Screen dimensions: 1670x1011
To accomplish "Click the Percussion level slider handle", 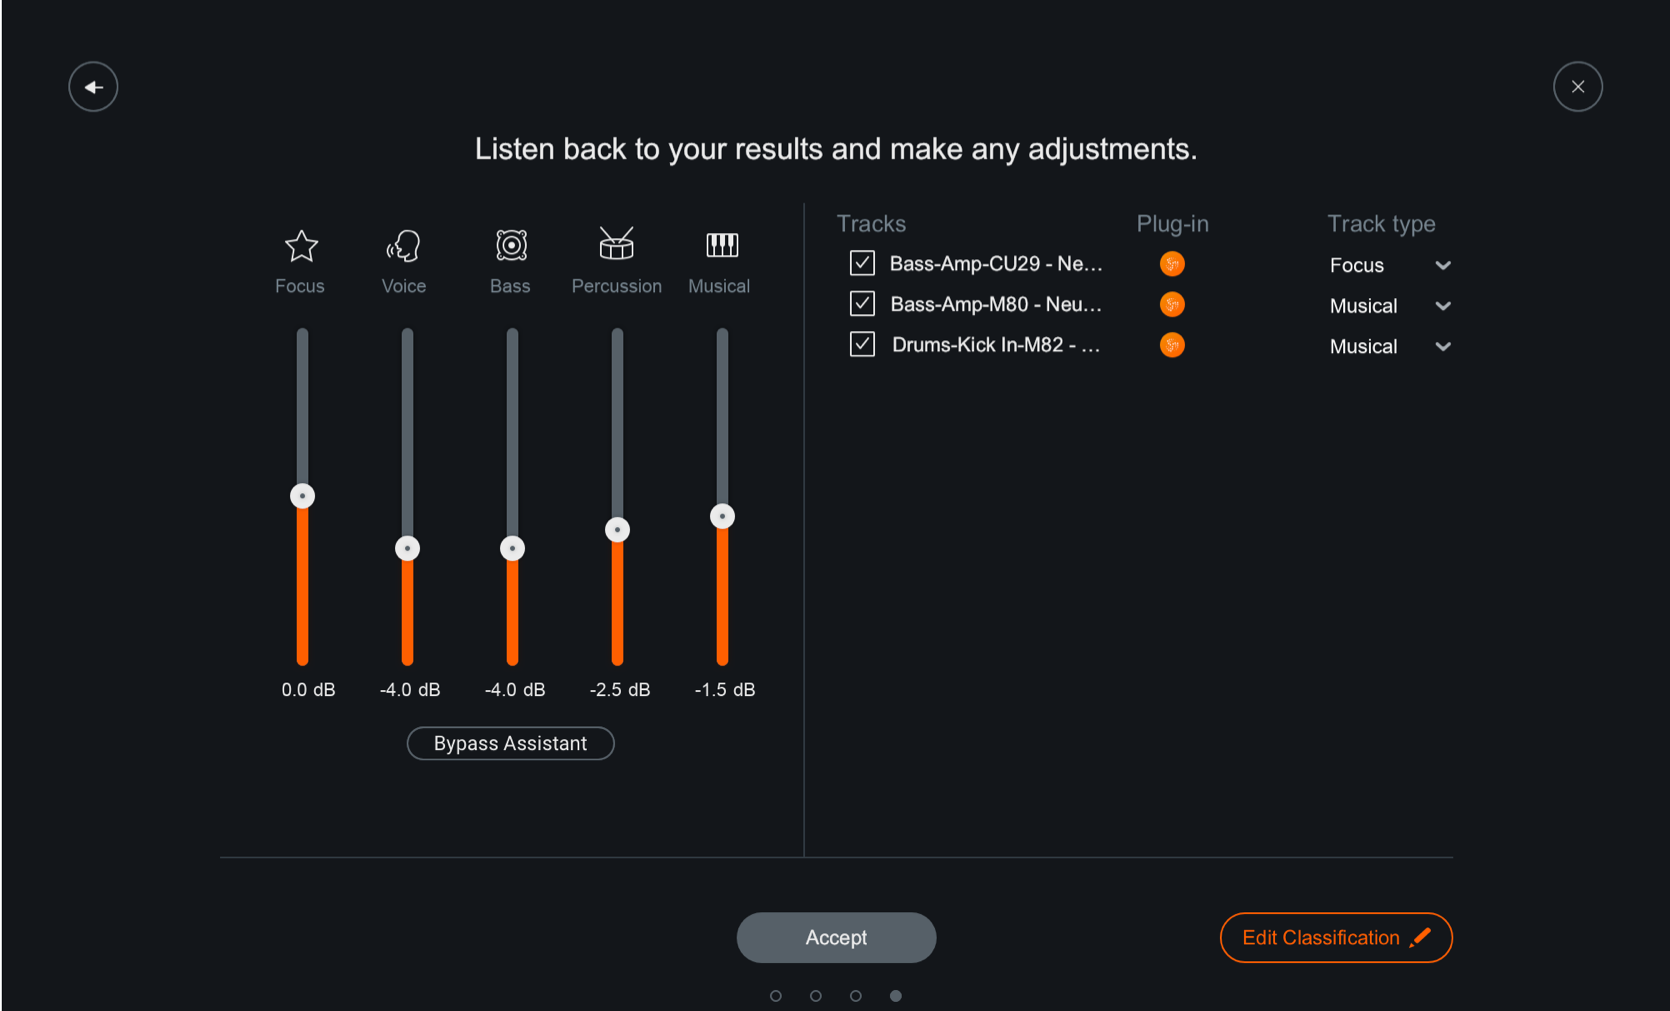I will (617, 530).
